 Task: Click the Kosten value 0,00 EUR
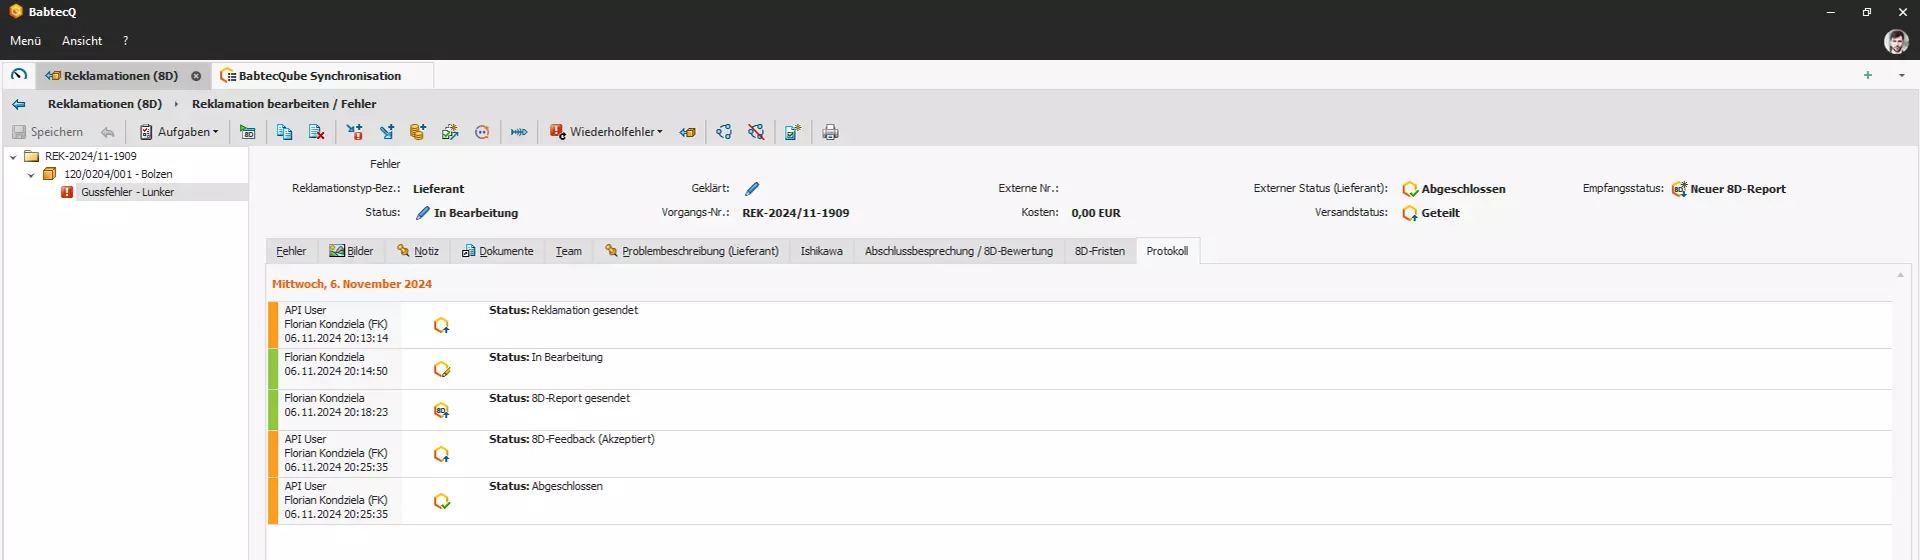click(x=1096, y=213)
